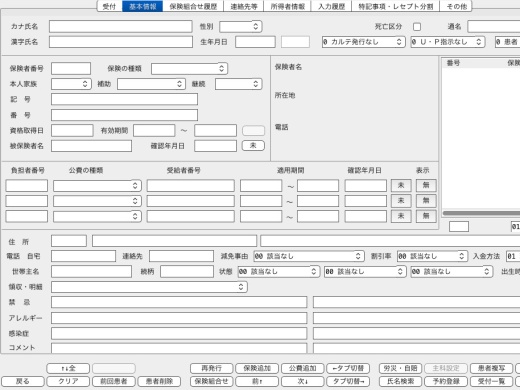
Task: Click the first アレルギー input field
Action: pyautogui.click(x=179, y=318)
